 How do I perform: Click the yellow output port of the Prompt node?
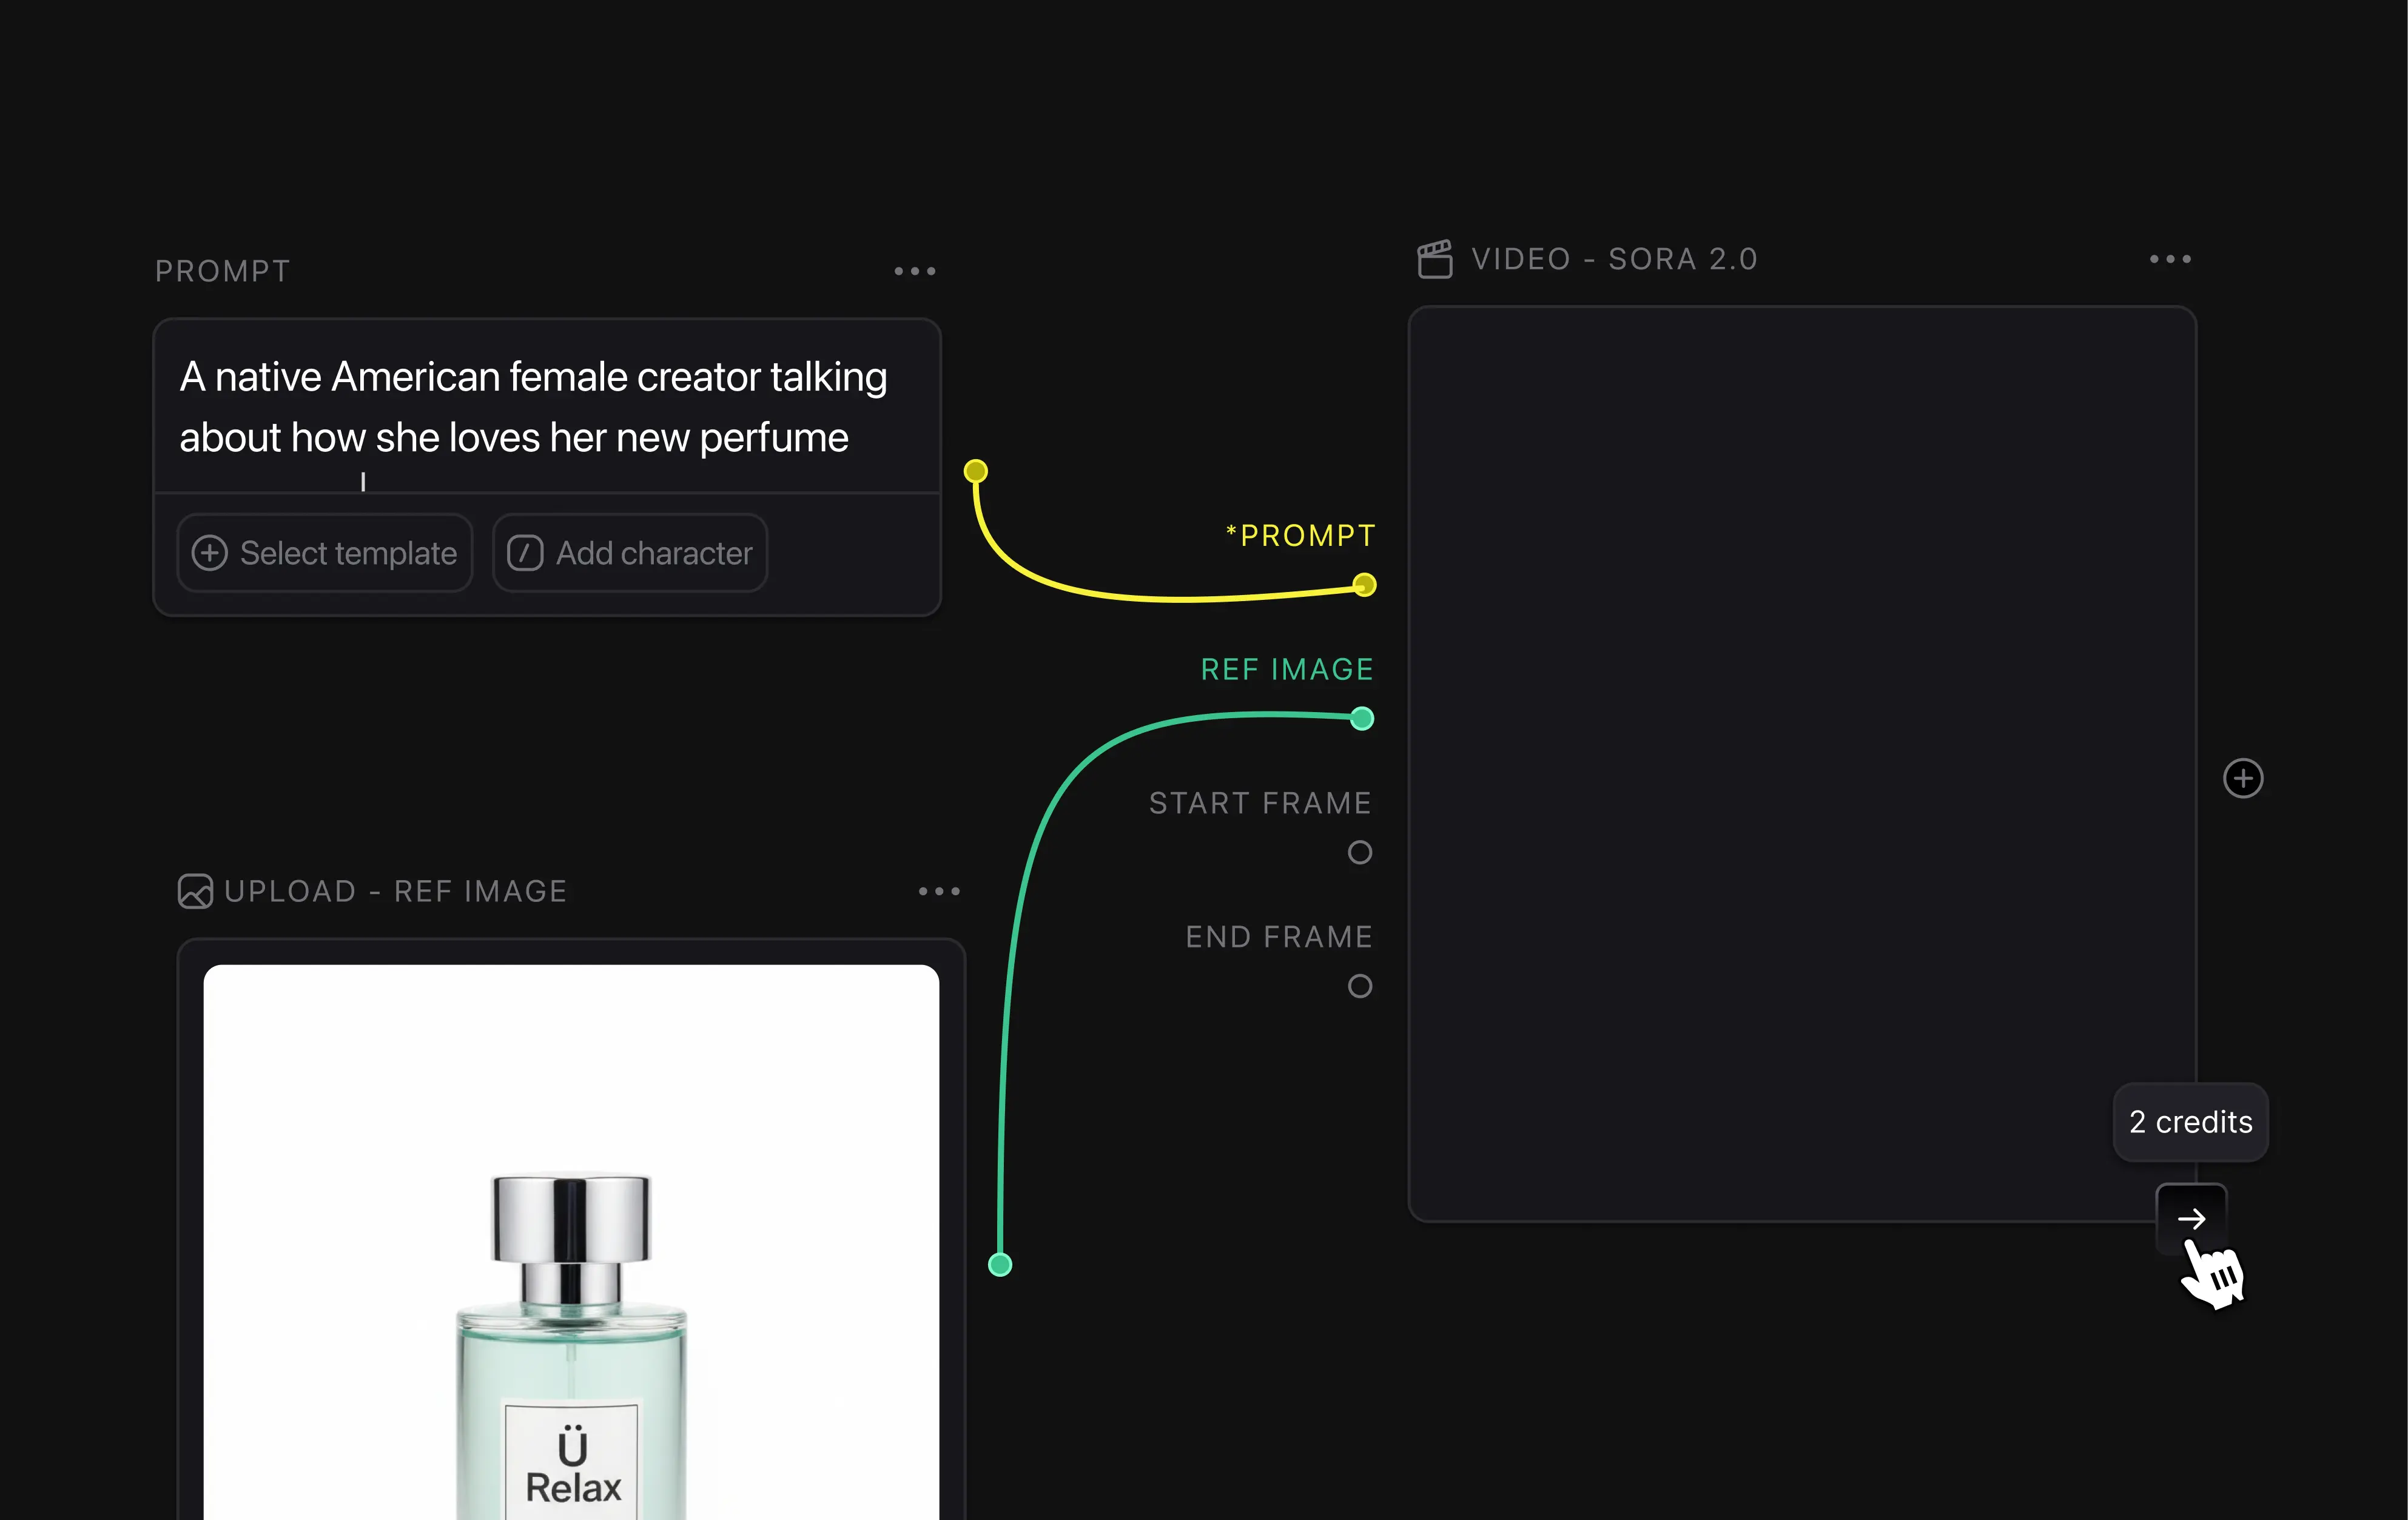click(975, 471)
